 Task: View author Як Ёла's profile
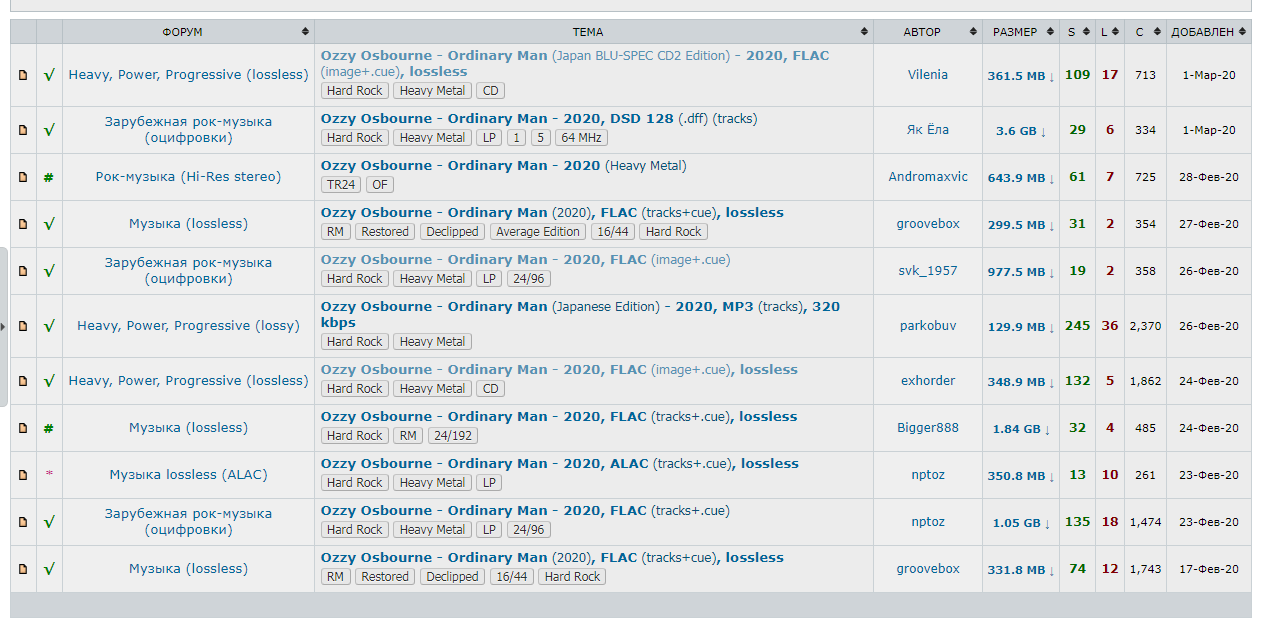pyautogui.click(x=928, y=130)
